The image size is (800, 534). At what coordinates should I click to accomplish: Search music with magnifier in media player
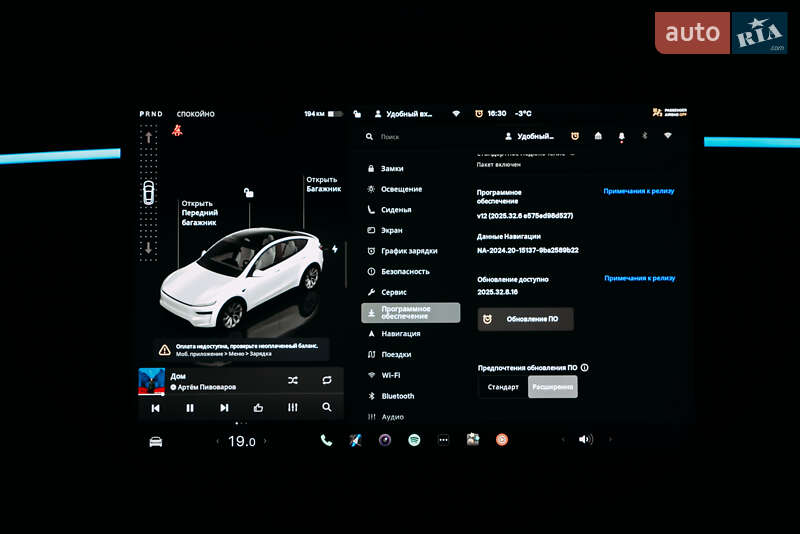point(327,407)
